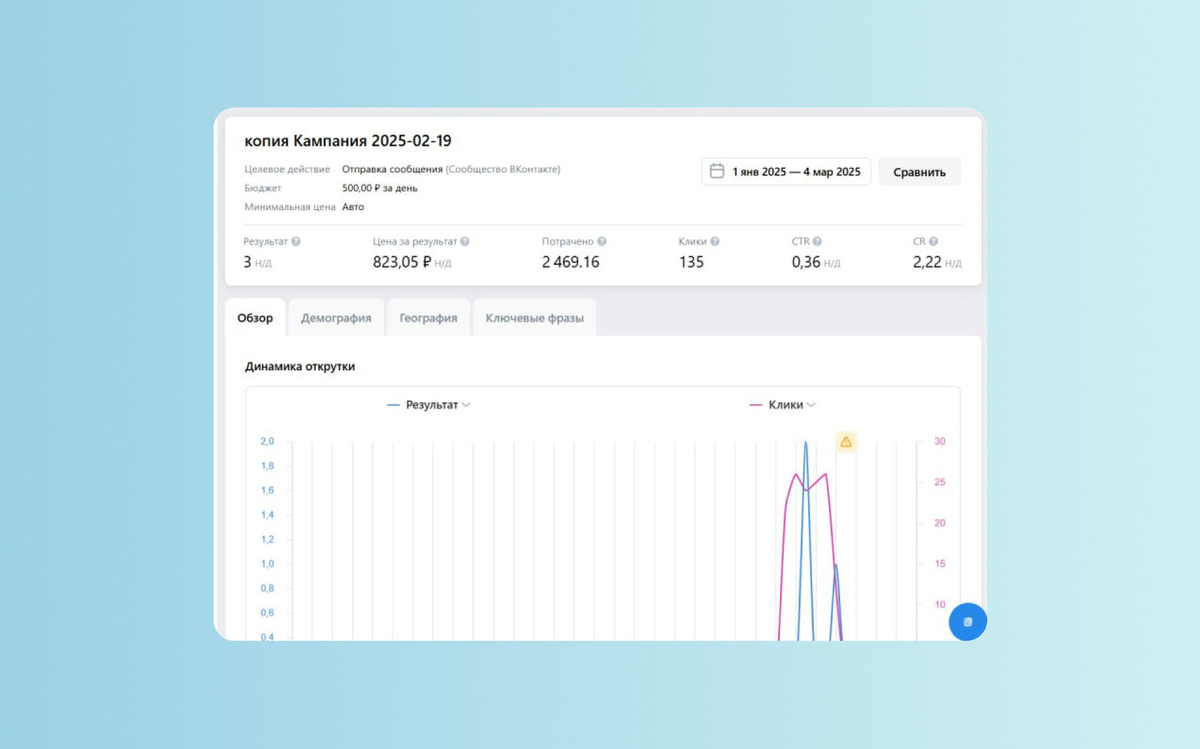
Task: Click help icon beside Цена за результат
Action: [x=465, y=242]
